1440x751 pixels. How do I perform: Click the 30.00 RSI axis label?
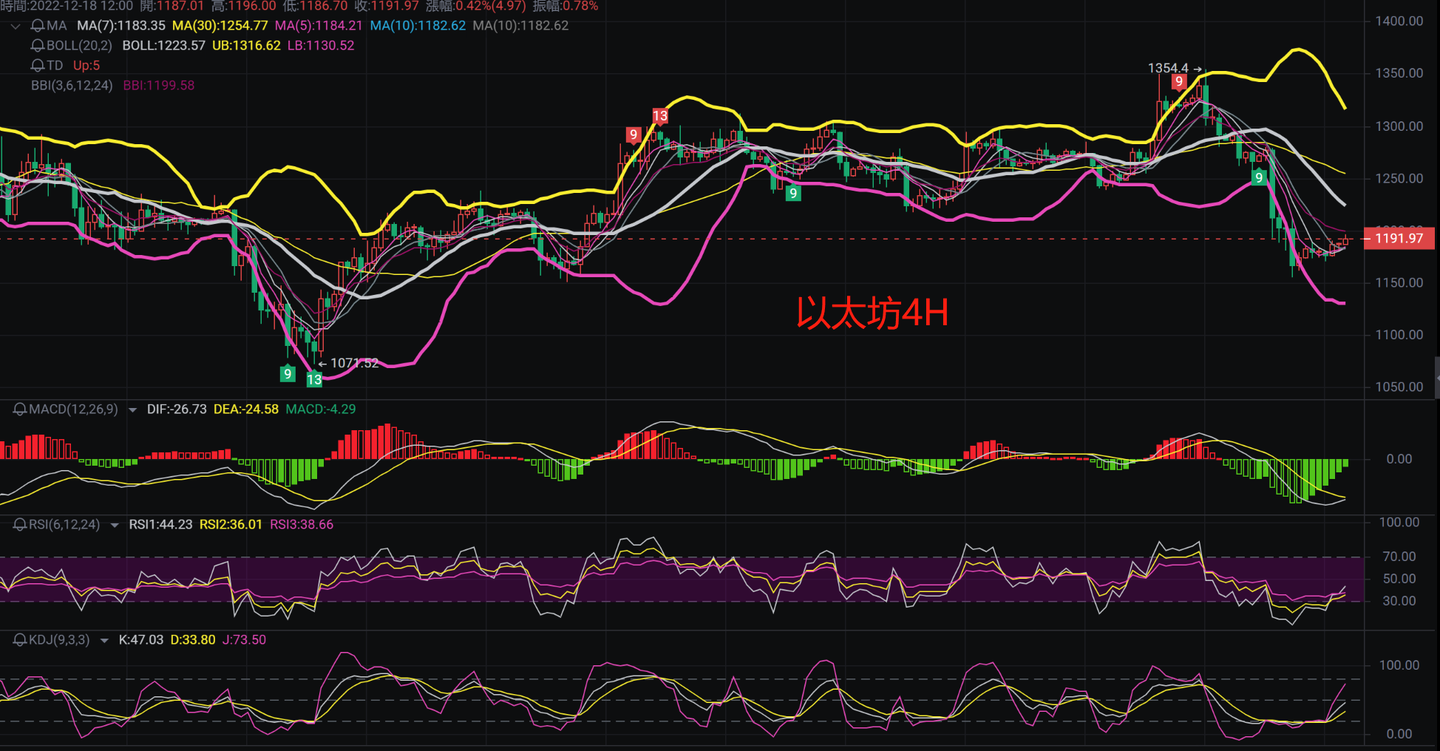1401,600
